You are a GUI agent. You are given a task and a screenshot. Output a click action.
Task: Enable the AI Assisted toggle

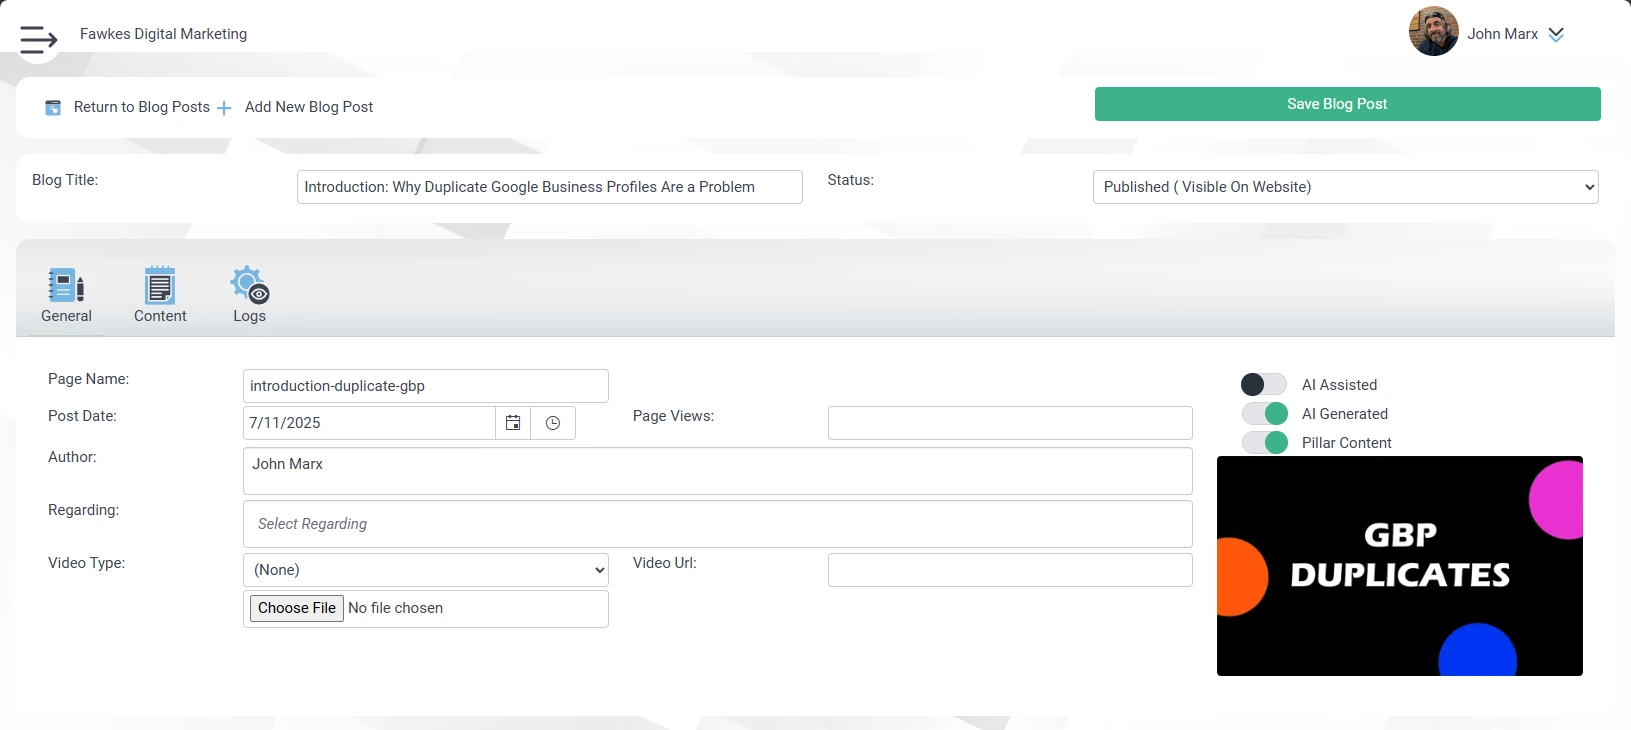1264,385
